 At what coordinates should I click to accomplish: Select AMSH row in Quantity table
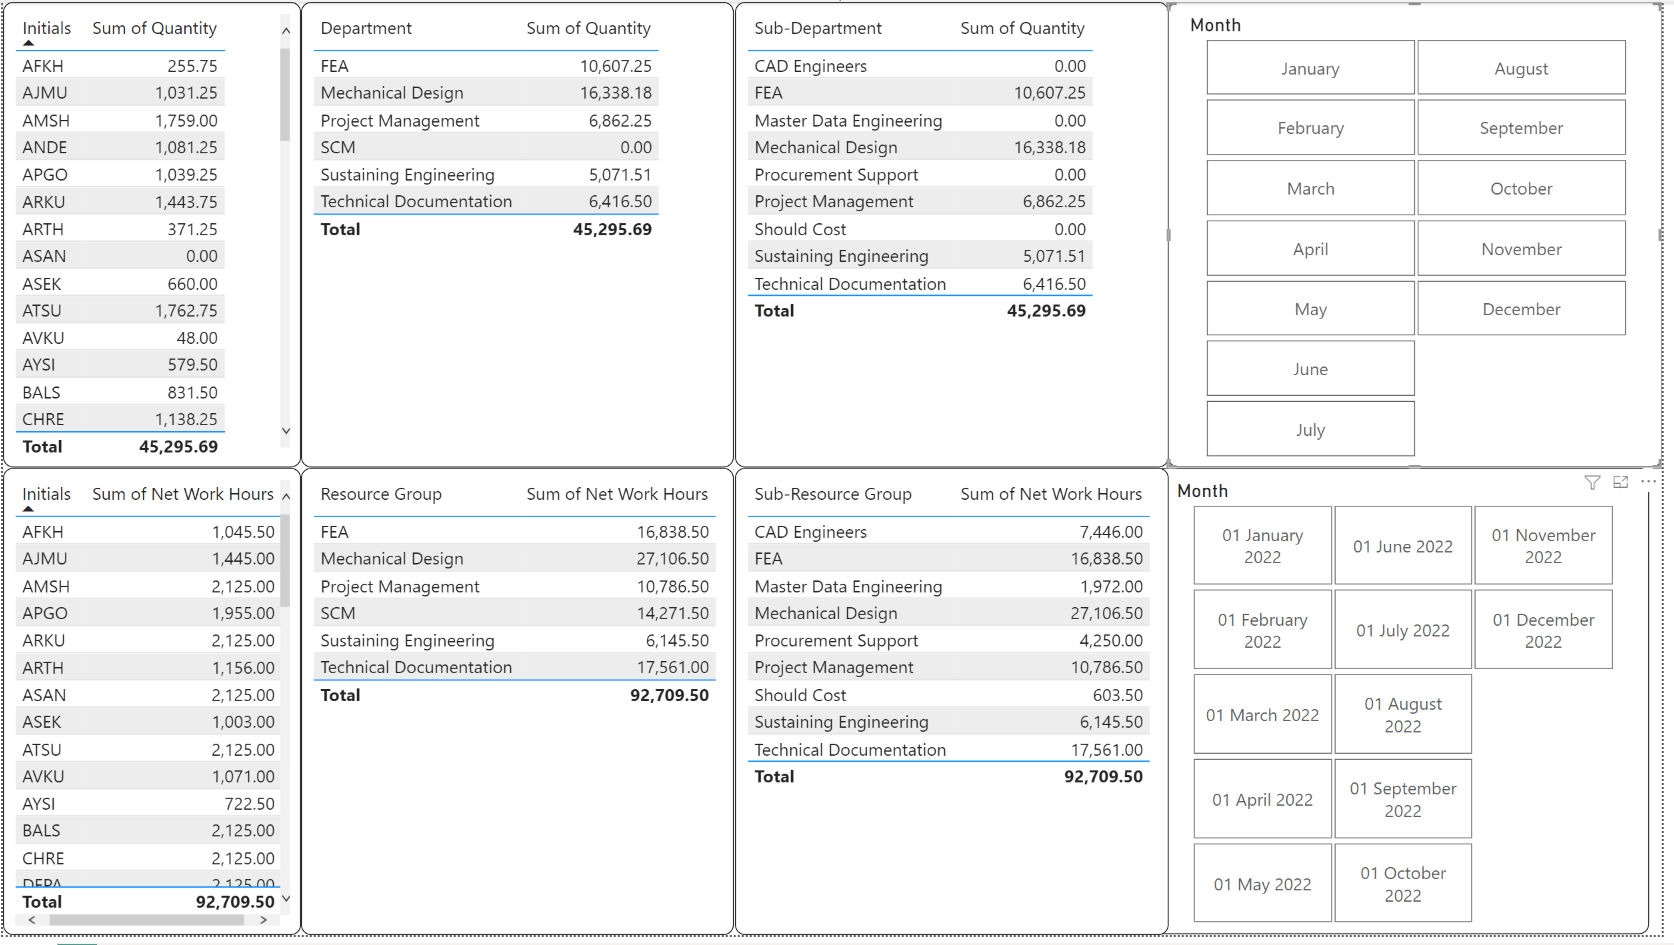coord(120,120)
